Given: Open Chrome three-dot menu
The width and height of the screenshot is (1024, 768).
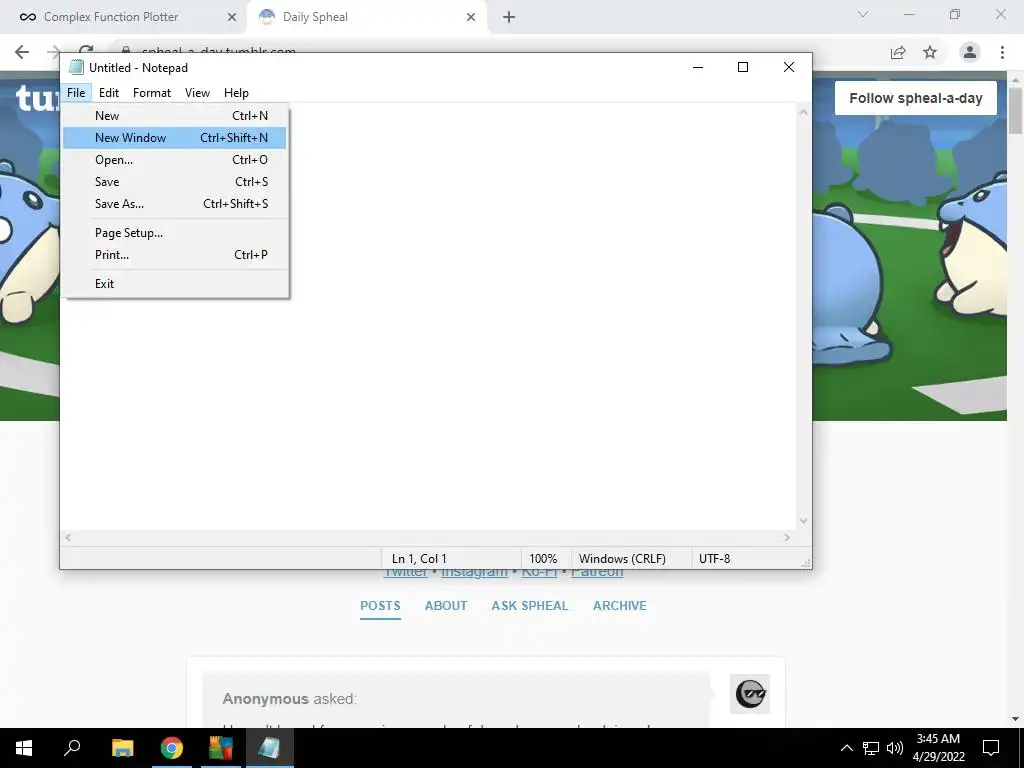Looking at the screenshot, I should point(1002,52).
